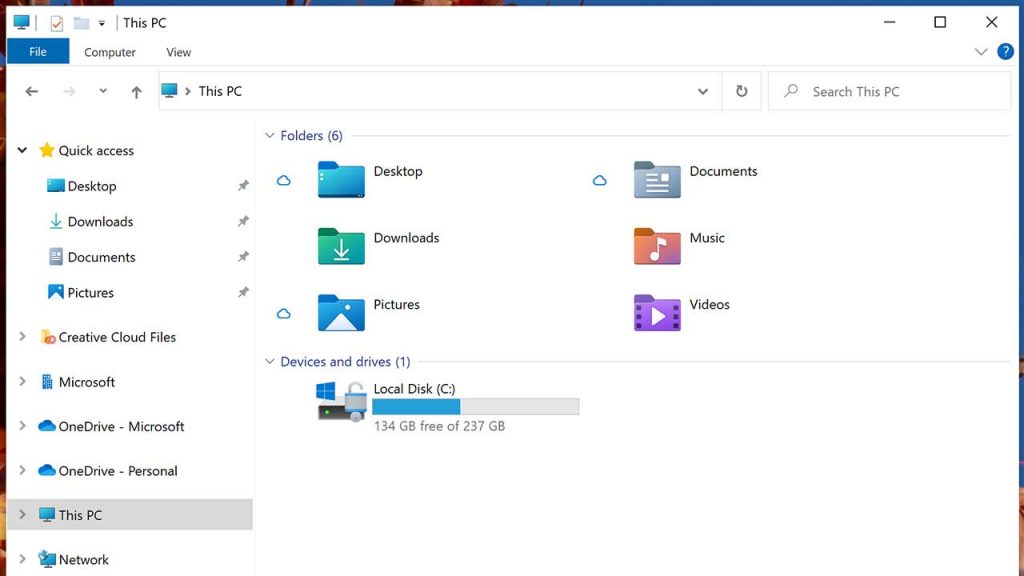
Task: Click the refresh button beside address bar
Action: pyautogui.click(x=741, y=91)
